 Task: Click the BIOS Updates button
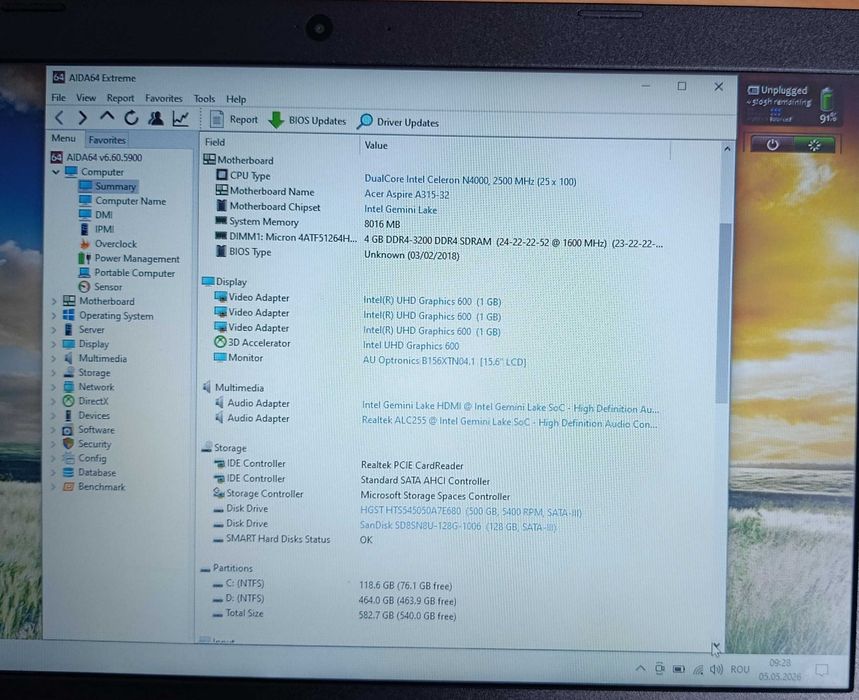point(307,121)
